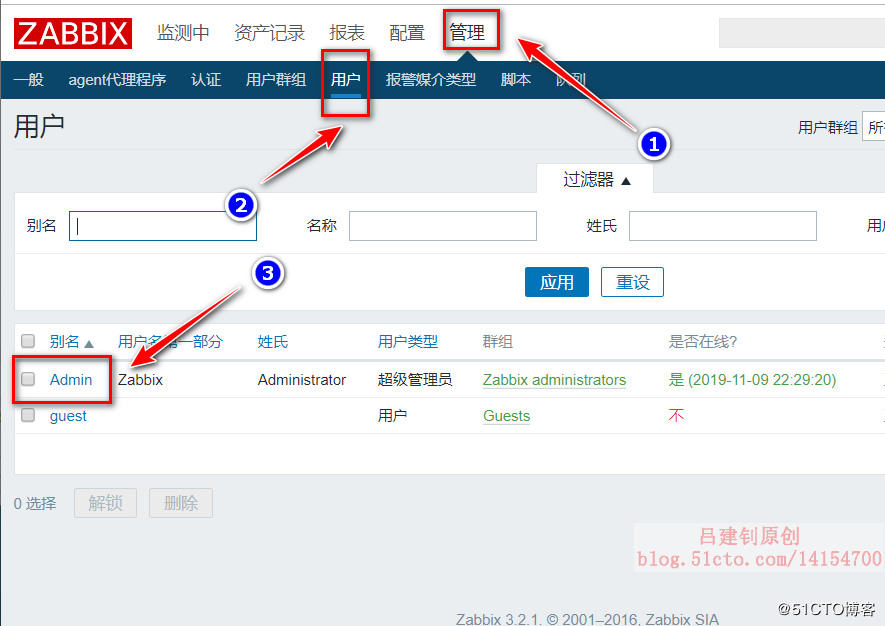Click the 超级管理员 user type cell
885x626 pixels.
pos(415,380)
